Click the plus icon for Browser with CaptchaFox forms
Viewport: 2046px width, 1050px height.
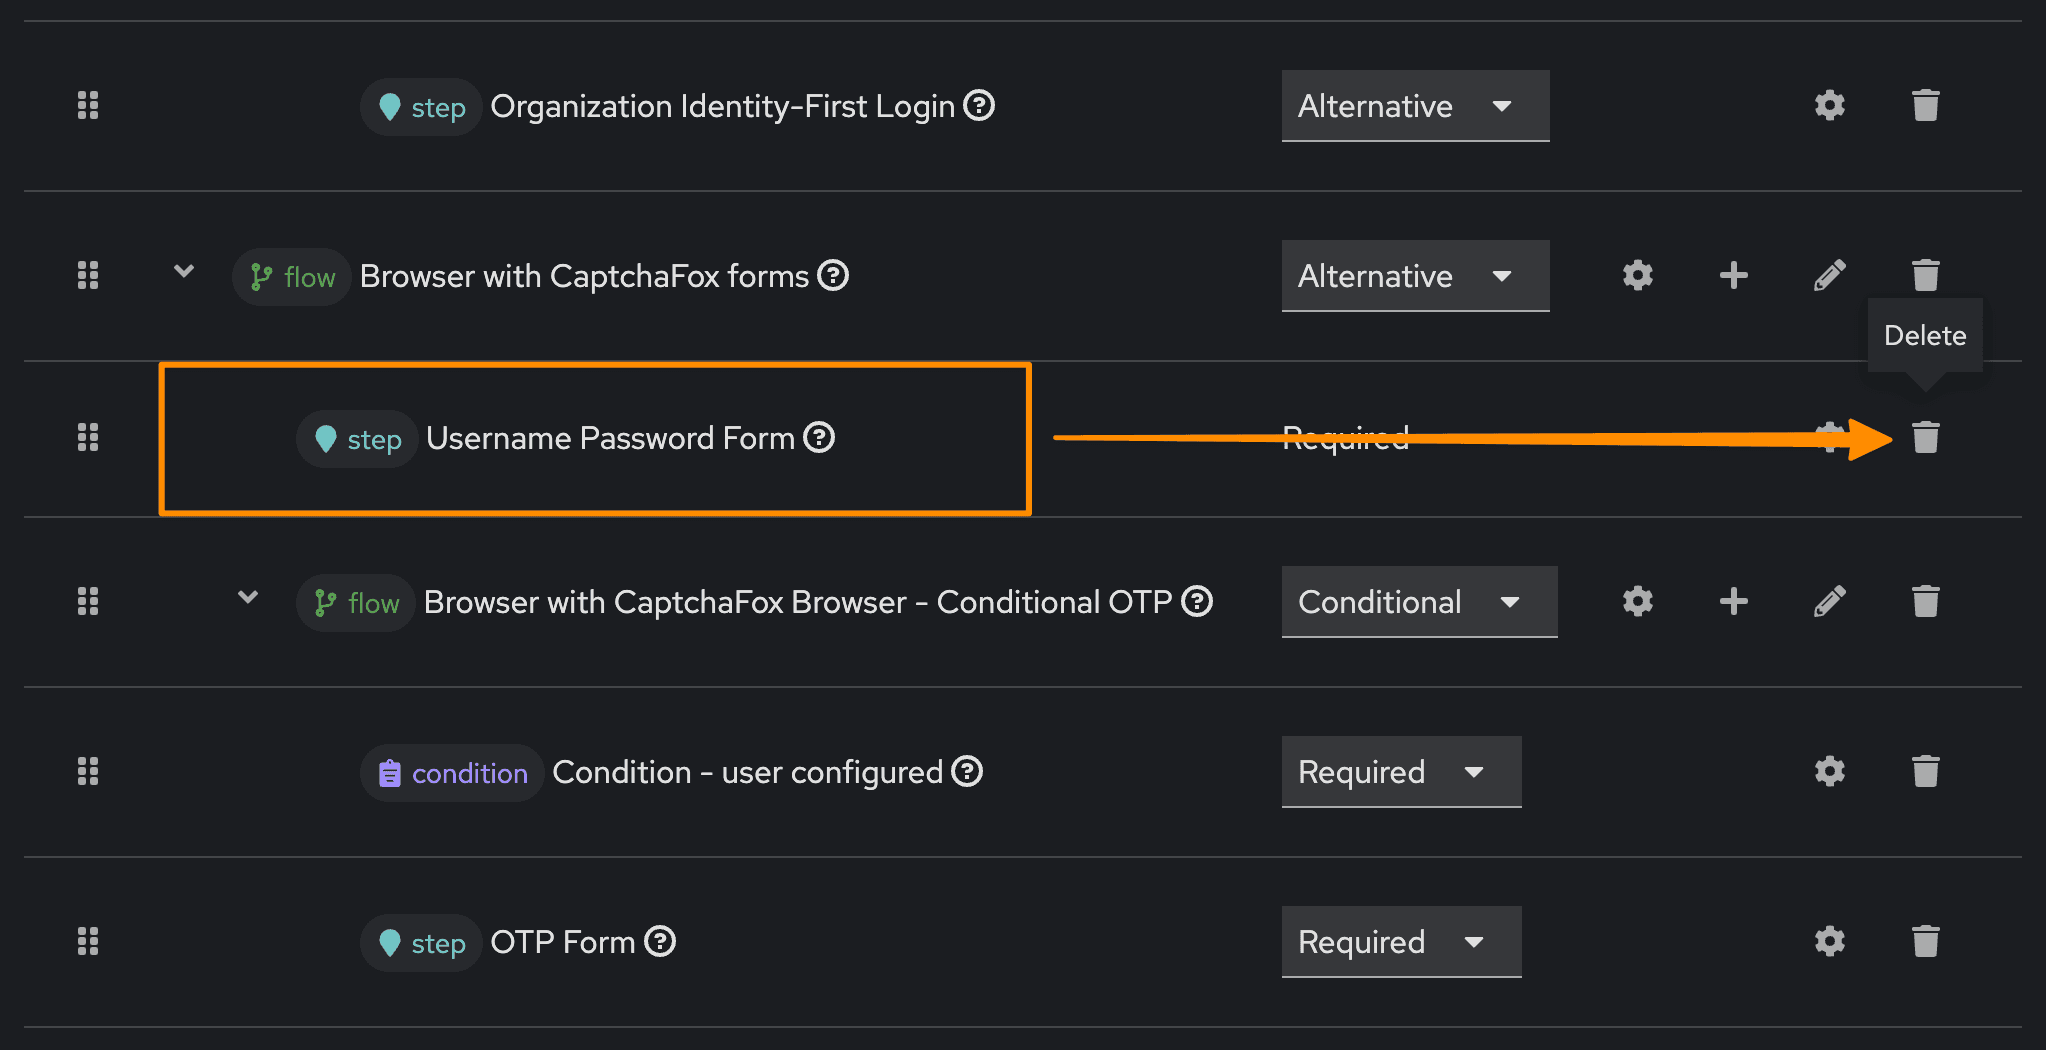(x=1733, y=275)
